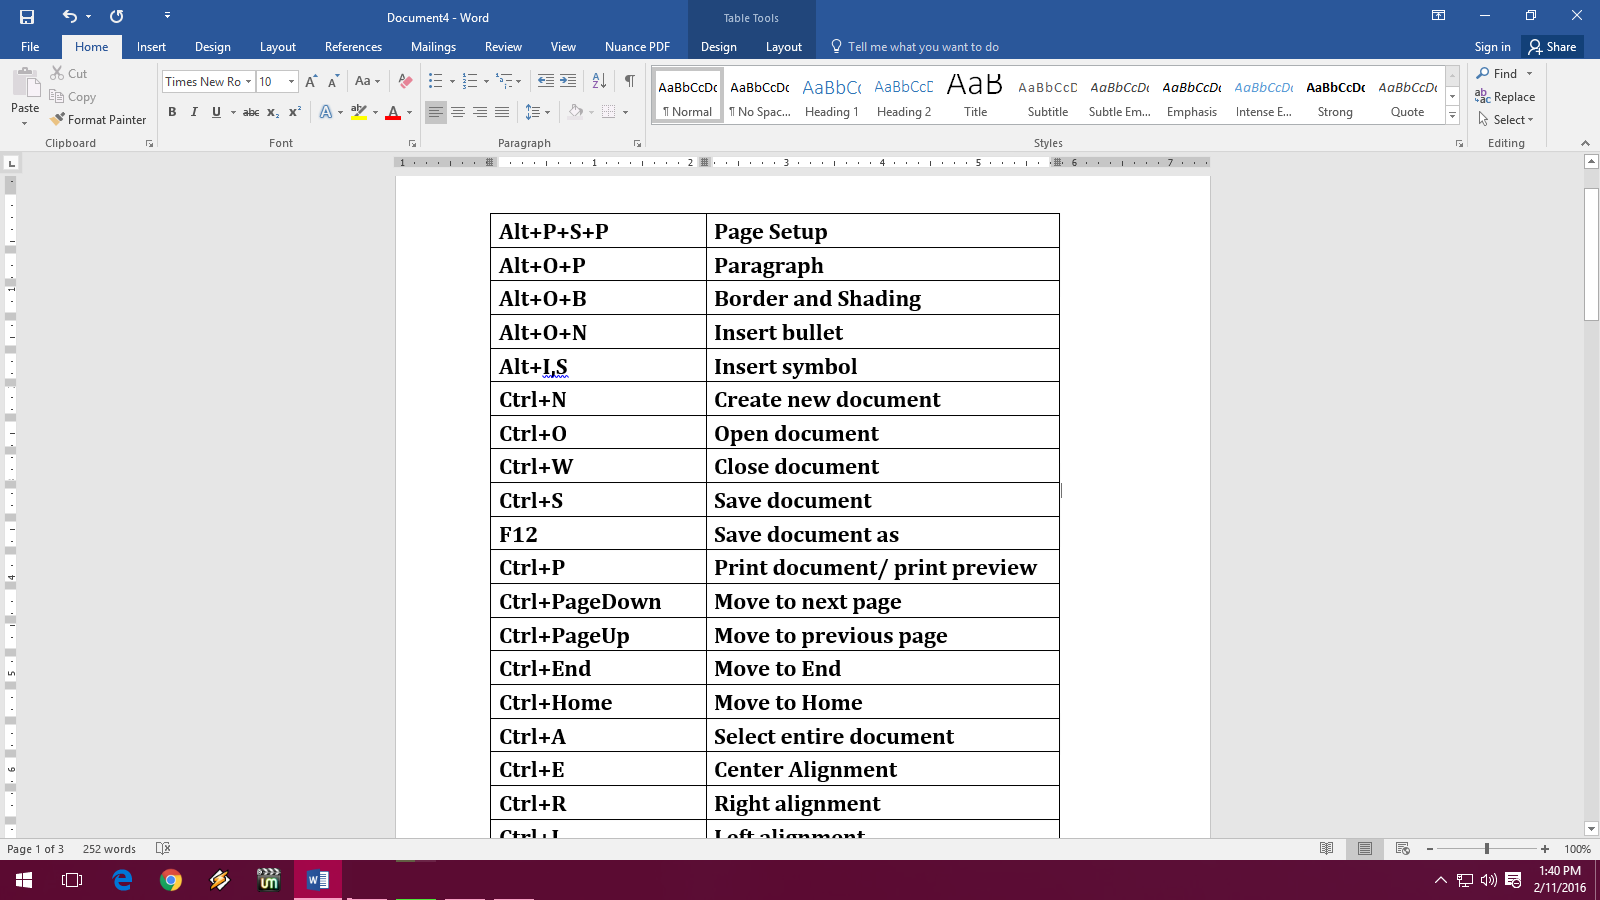Click the Share button
This screenshot has height=900, width=1600.
point(1553,46)
